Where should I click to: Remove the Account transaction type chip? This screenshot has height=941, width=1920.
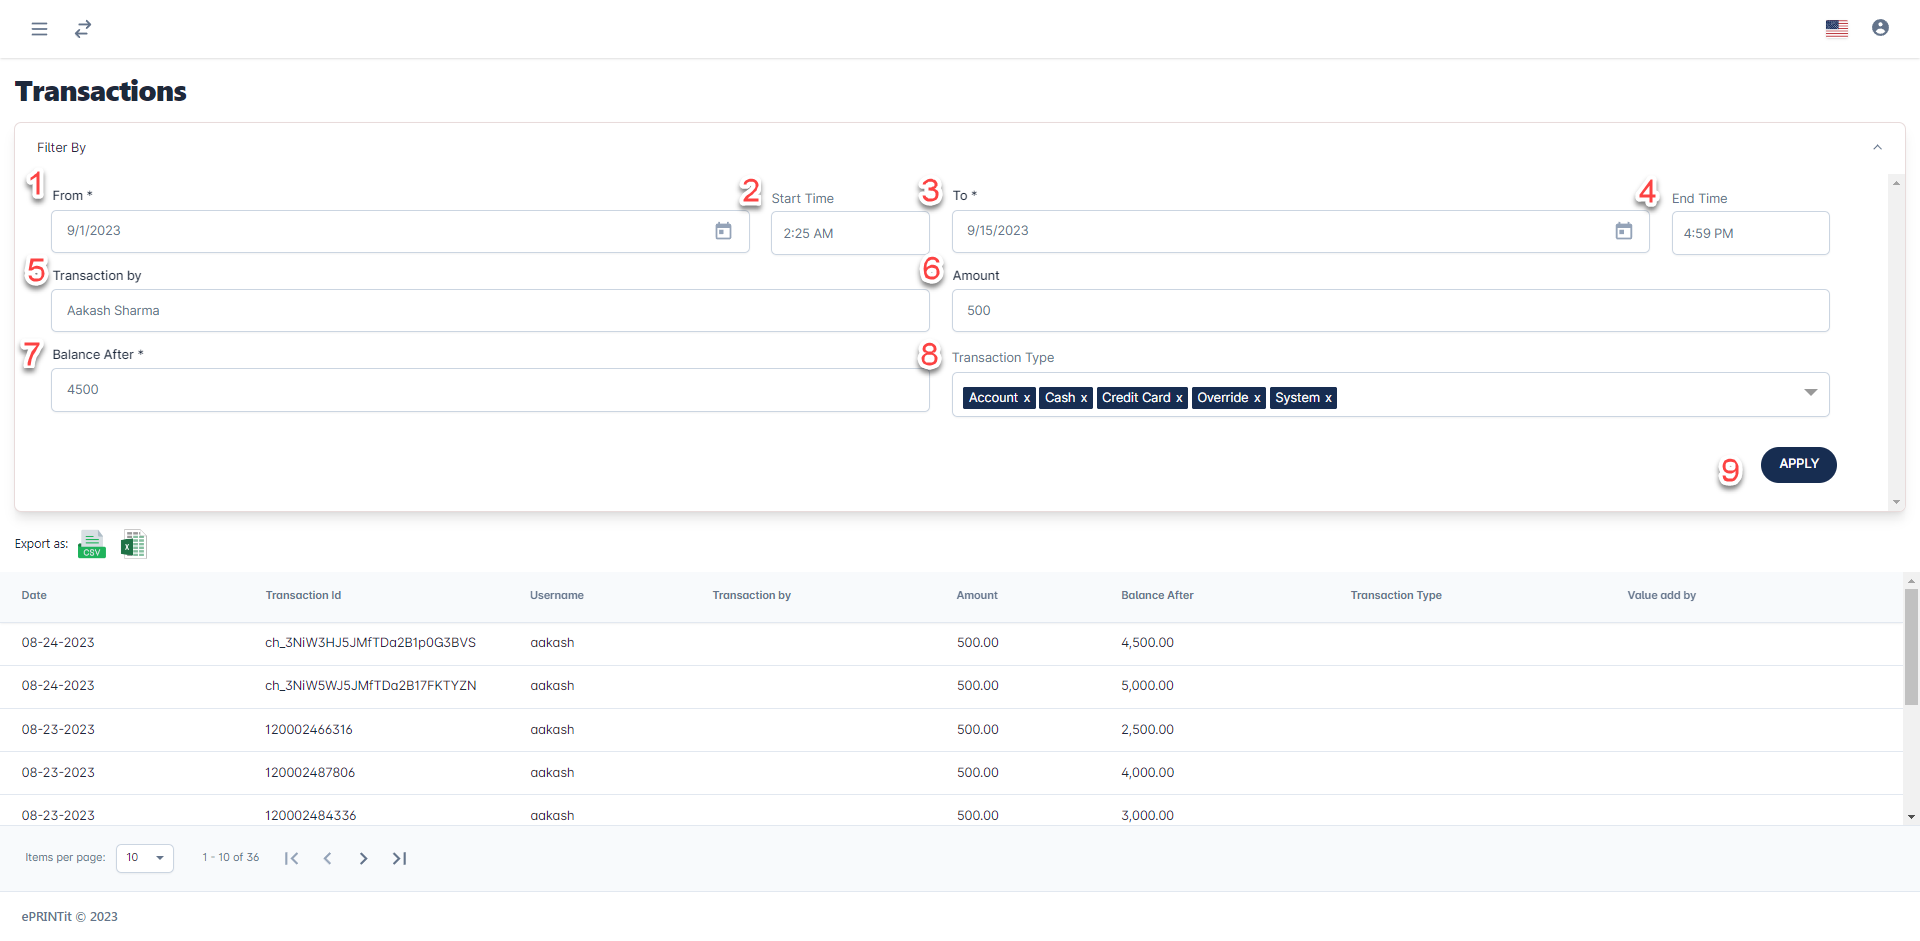1026,398
